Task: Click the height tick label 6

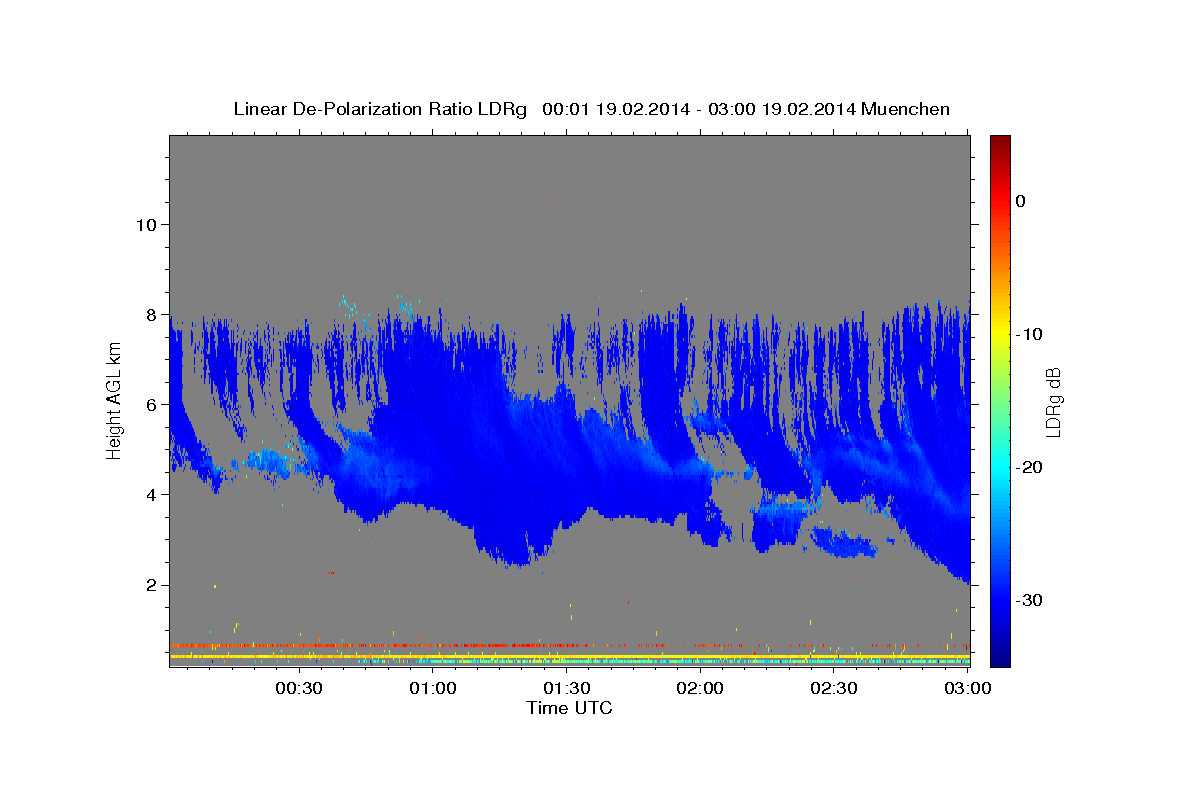Action: [150, 404]
